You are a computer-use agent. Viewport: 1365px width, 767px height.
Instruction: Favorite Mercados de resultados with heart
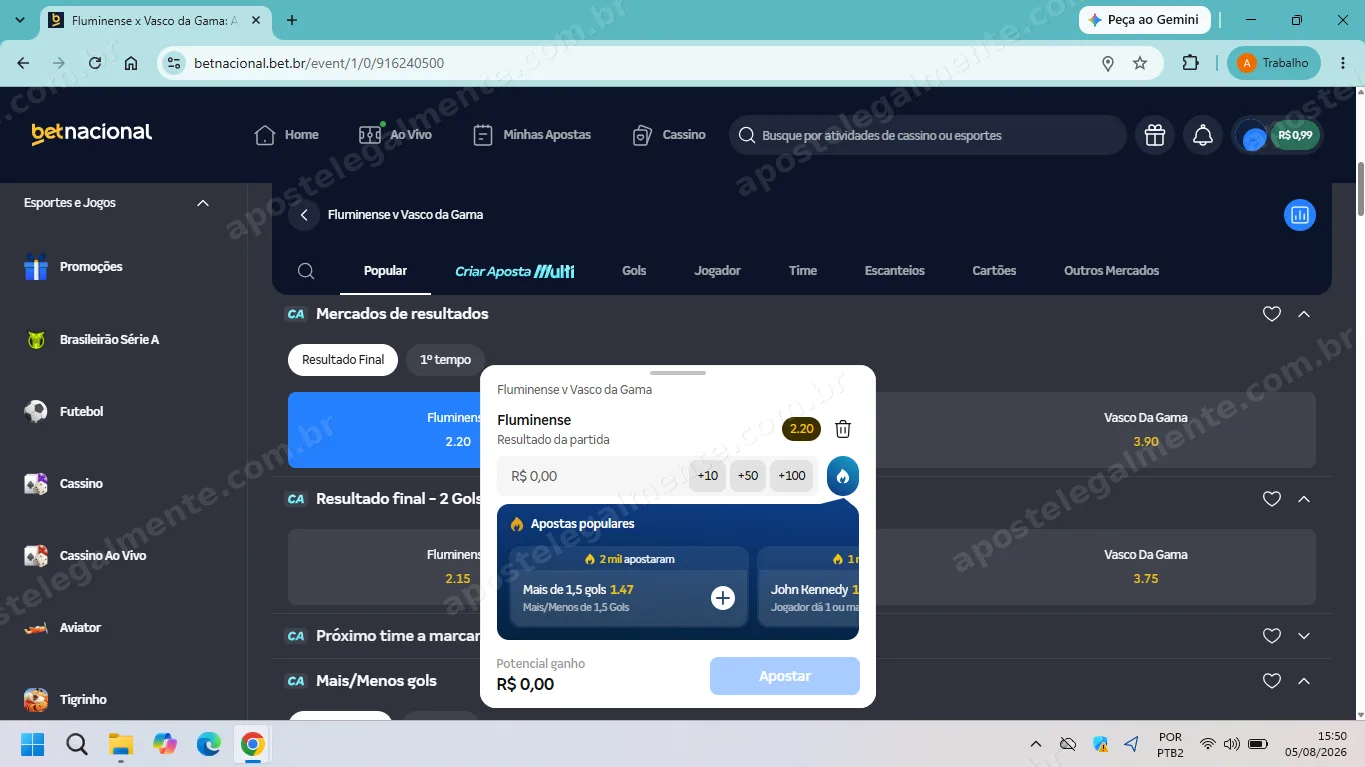coord(1272,314)
